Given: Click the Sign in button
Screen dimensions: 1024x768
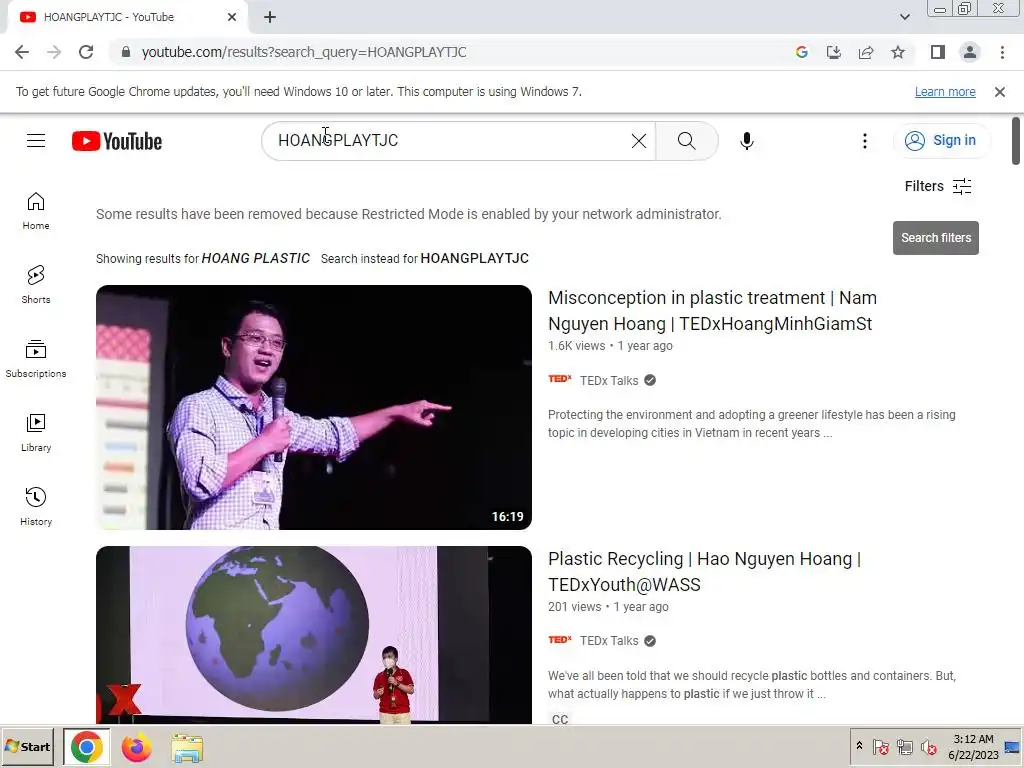Looking at the screenshot, I should 941,140.
